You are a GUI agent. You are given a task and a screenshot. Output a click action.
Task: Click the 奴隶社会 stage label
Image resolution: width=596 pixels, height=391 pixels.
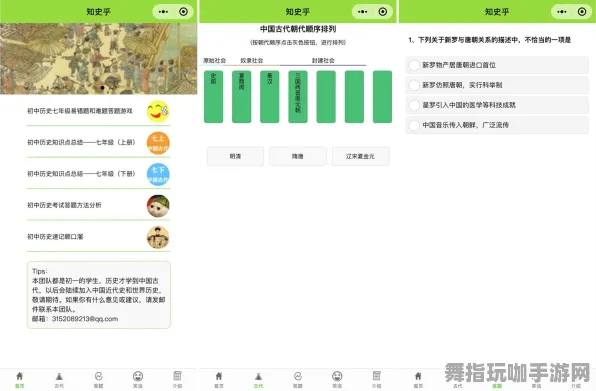252,60
